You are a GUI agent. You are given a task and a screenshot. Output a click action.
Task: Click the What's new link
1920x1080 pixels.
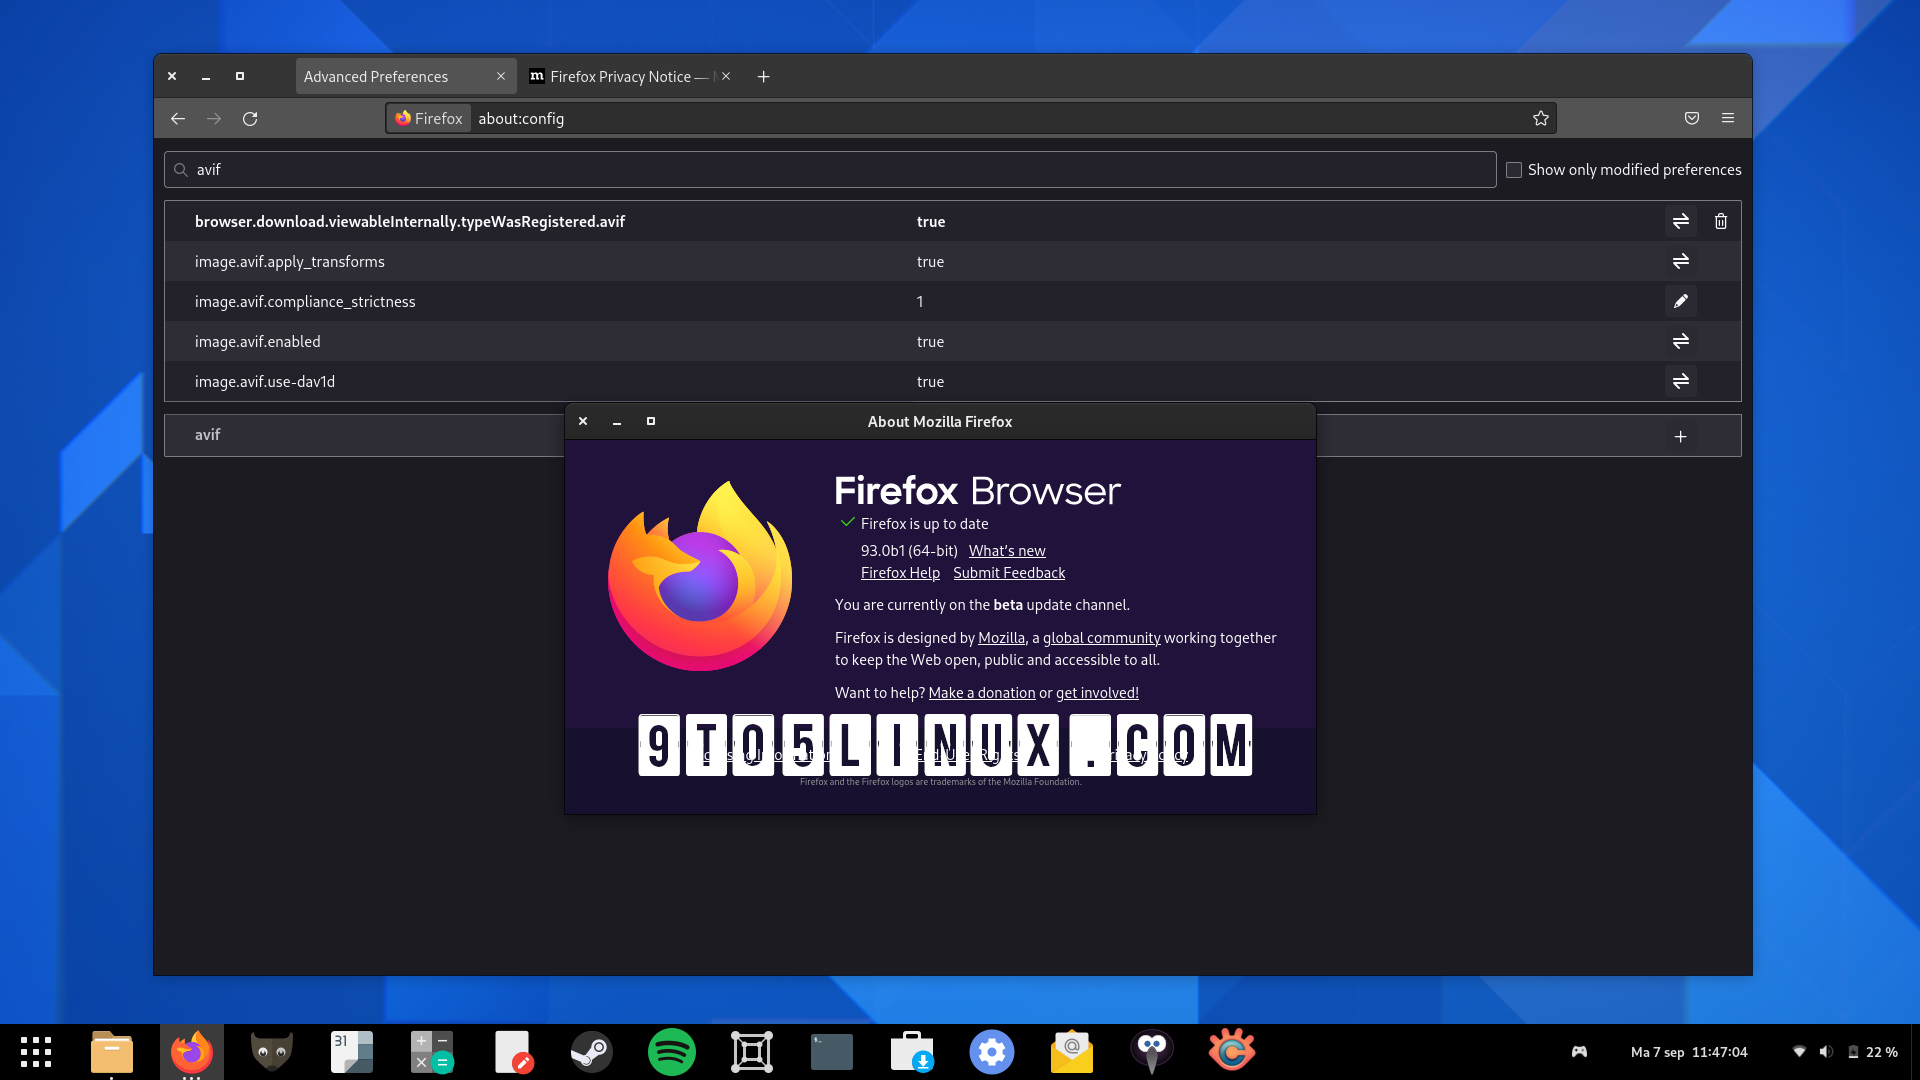(x=1006, y=550)
